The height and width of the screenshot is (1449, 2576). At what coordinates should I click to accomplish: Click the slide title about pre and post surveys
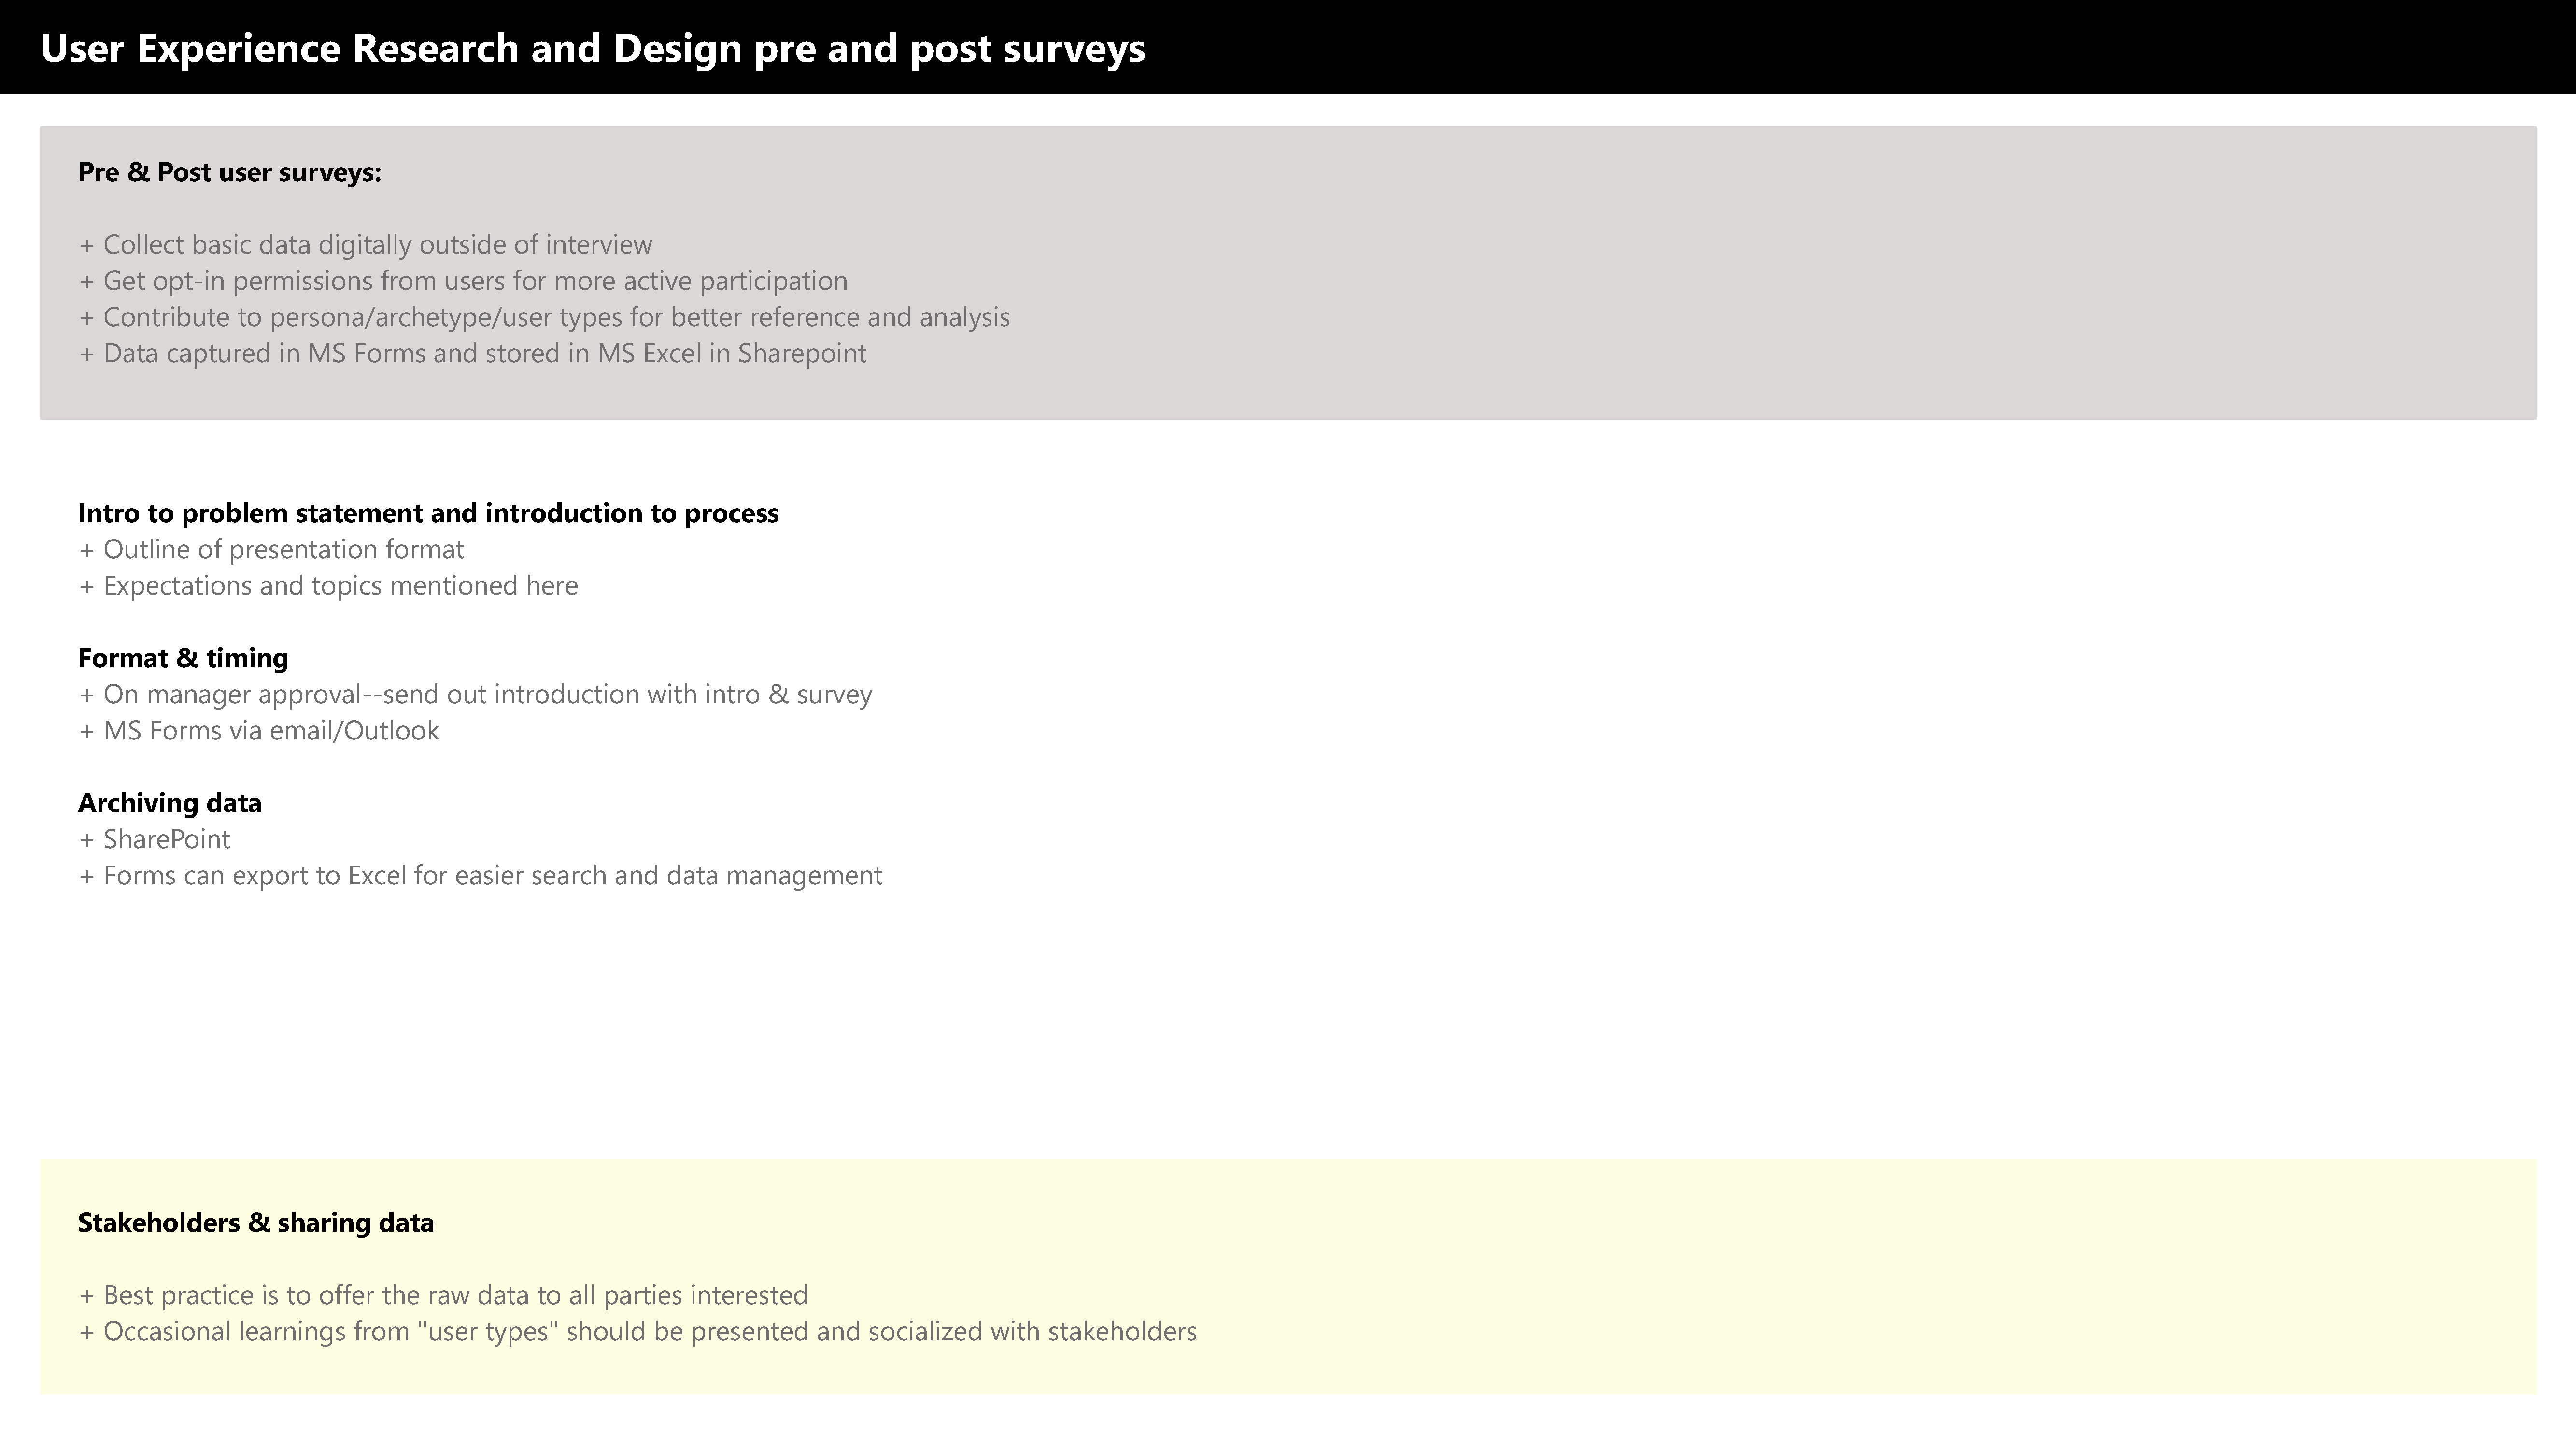593,48
